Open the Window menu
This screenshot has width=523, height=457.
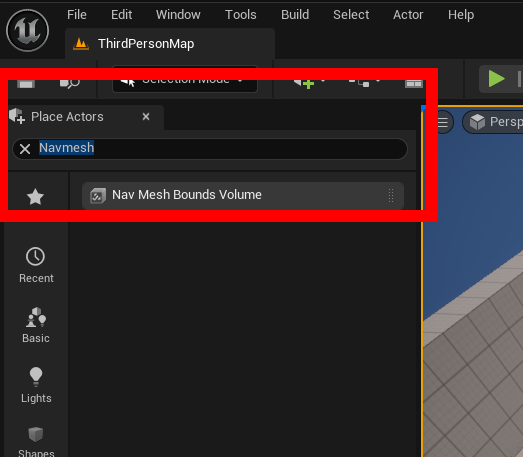(178, 15)
